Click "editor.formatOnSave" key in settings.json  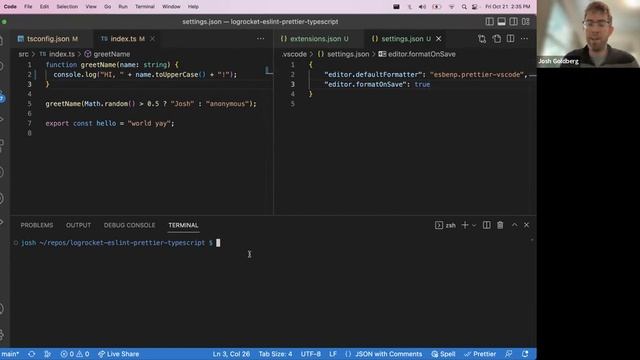pos(367,84)
